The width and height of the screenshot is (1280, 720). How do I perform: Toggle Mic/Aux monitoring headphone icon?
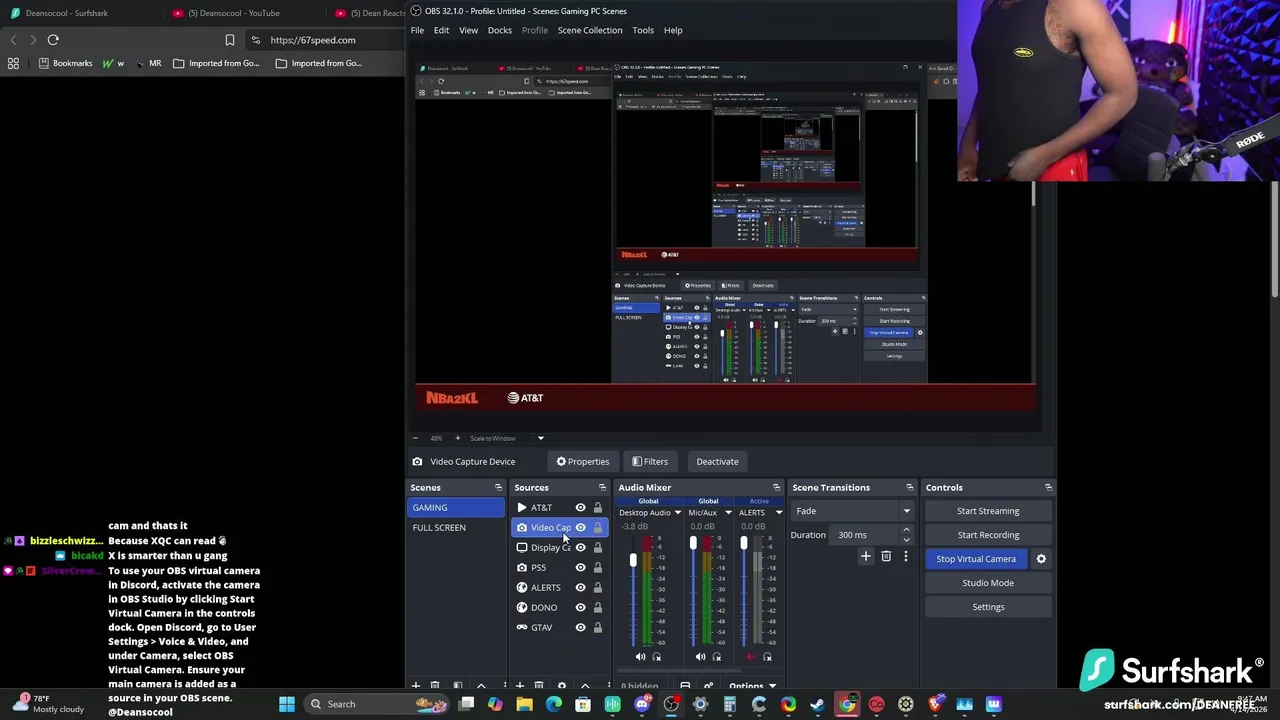[x=716, y=657]
